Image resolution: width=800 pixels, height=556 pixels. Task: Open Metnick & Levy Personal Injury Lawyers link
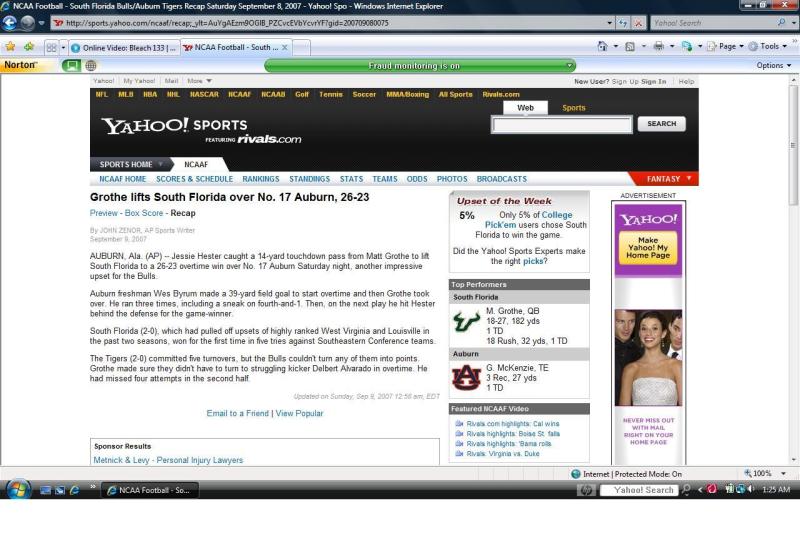click(x=168, y=460)
